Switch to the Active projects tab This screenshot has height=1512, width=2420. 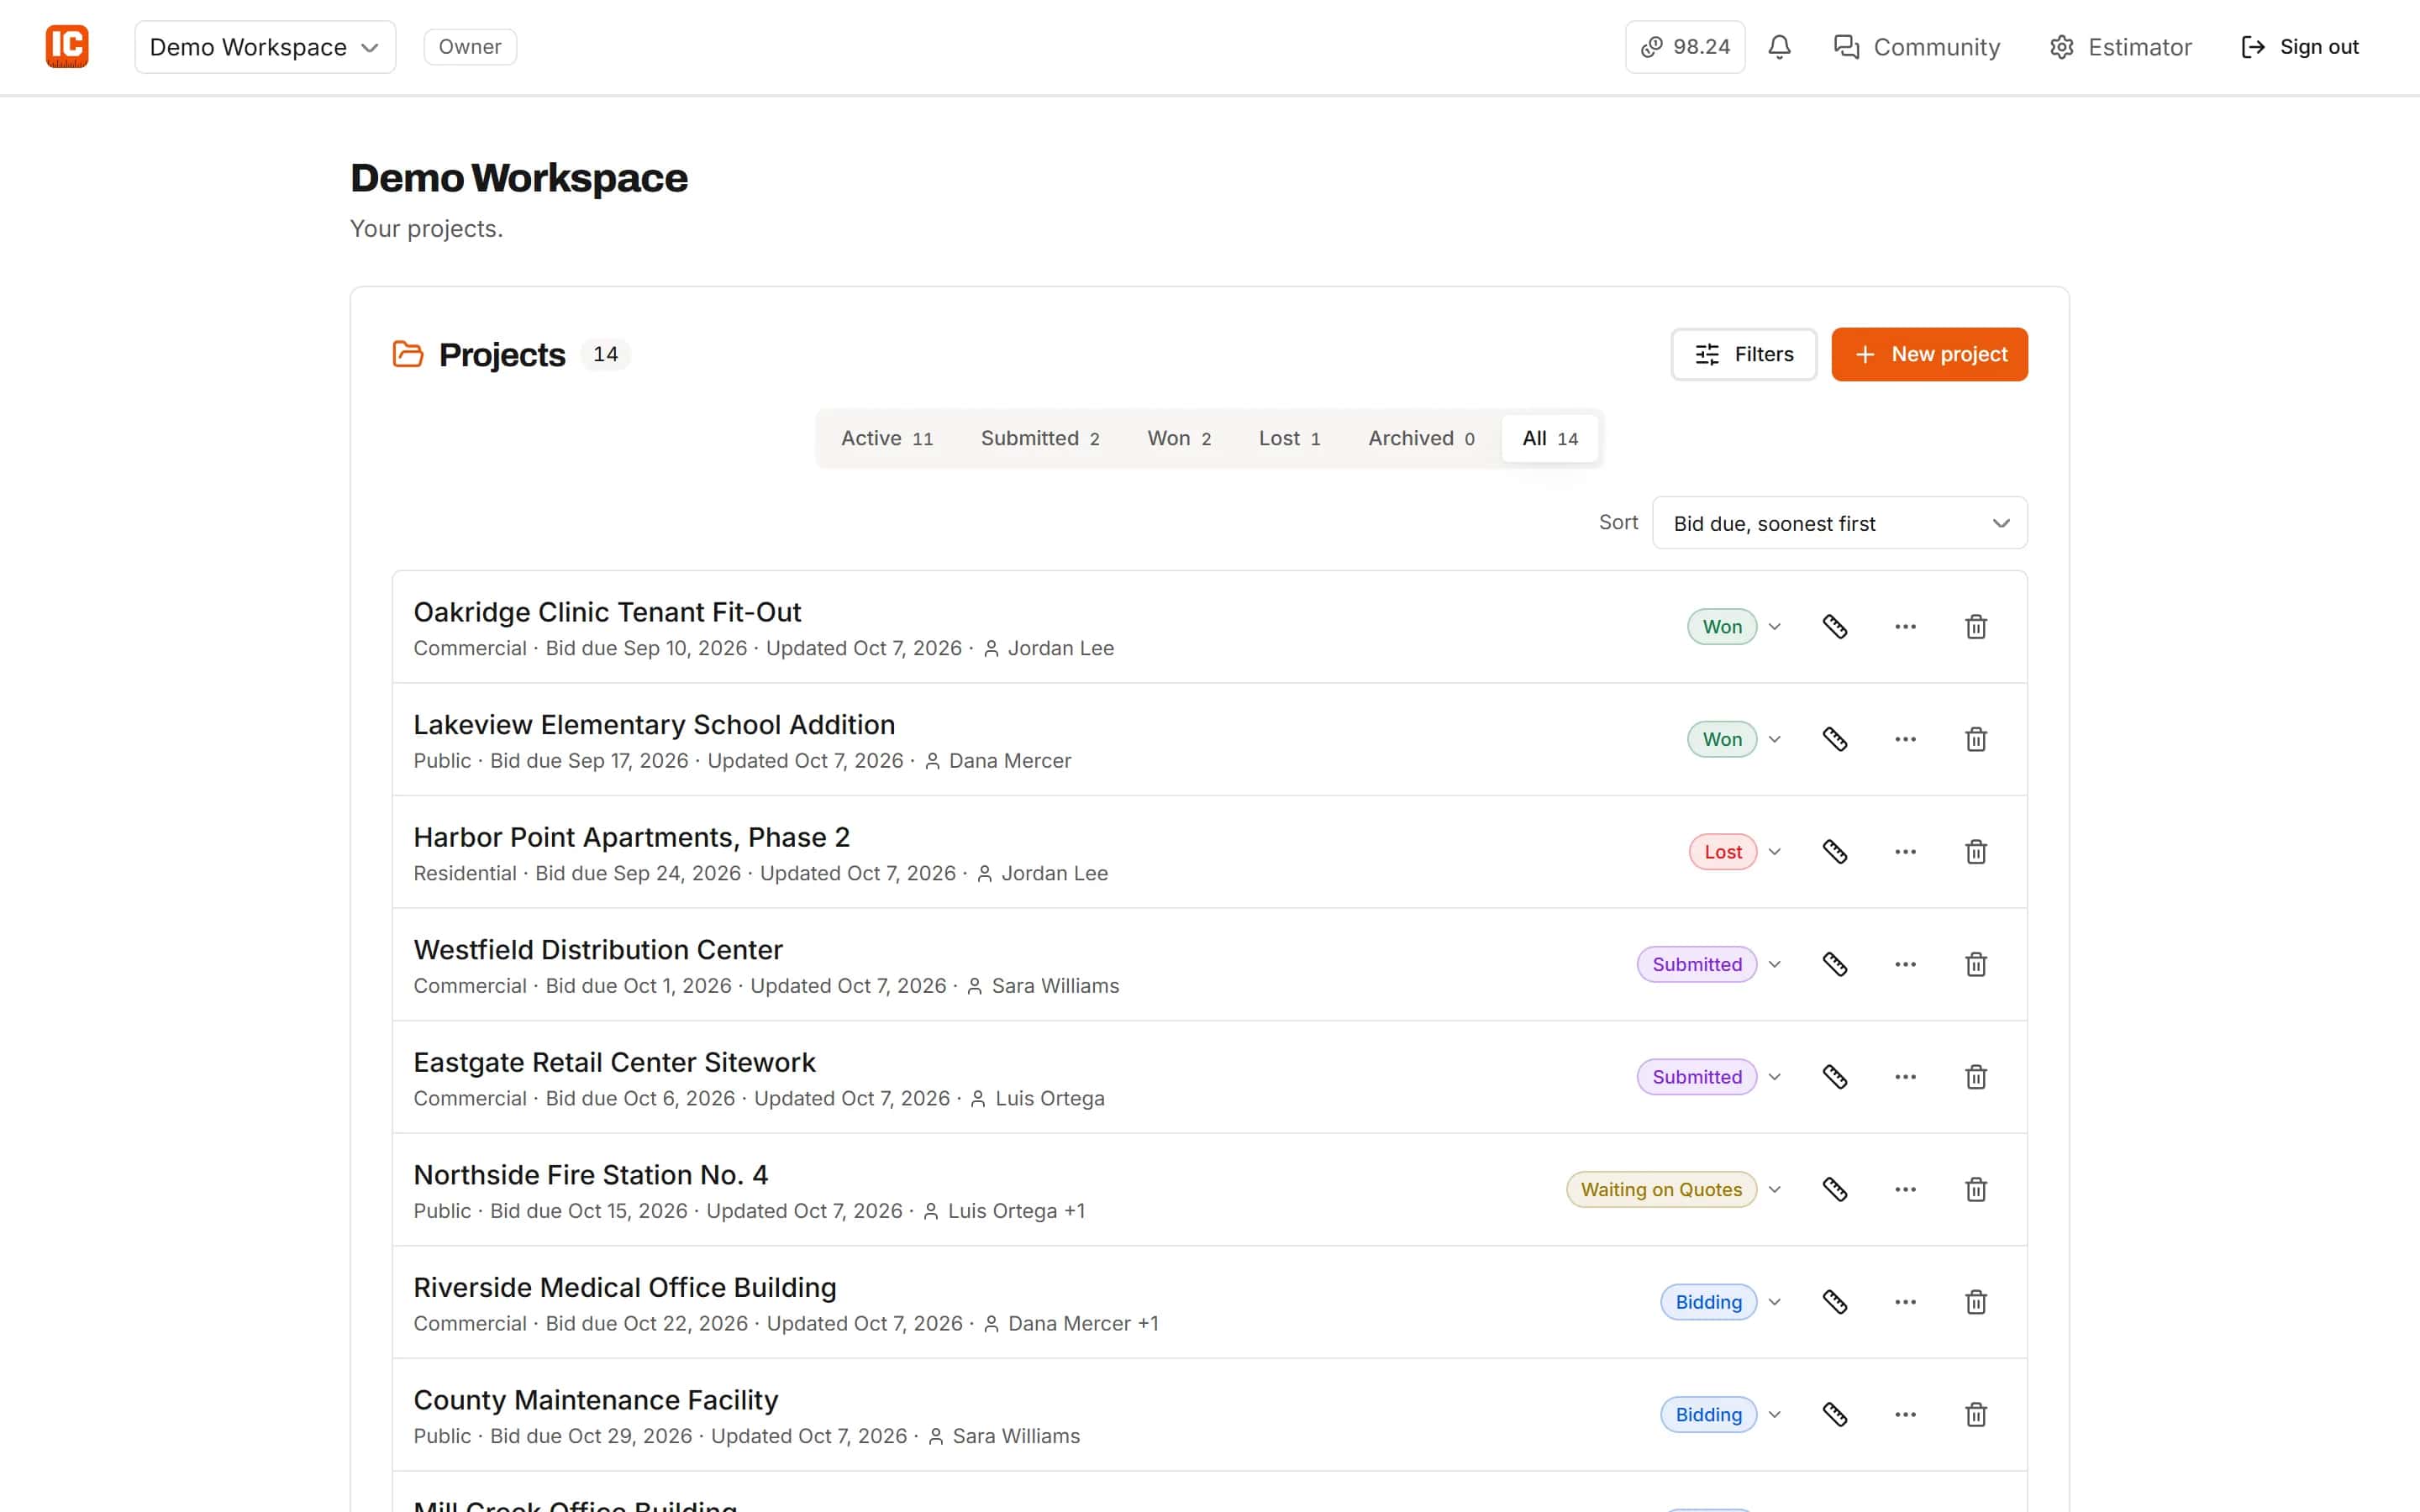(x=887, y=438)
